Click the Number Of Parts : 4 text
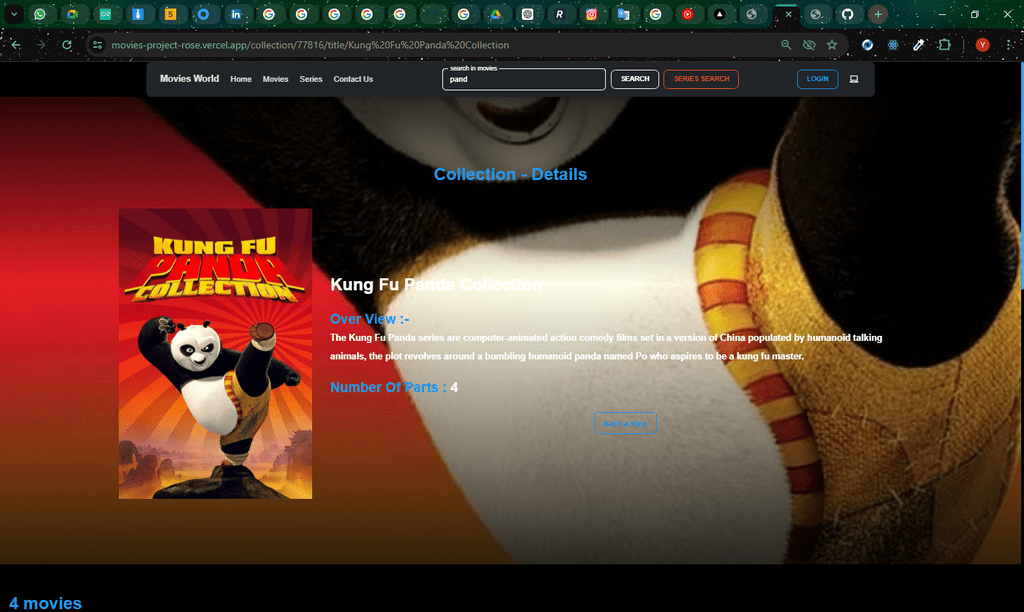 tap(394, 387)
